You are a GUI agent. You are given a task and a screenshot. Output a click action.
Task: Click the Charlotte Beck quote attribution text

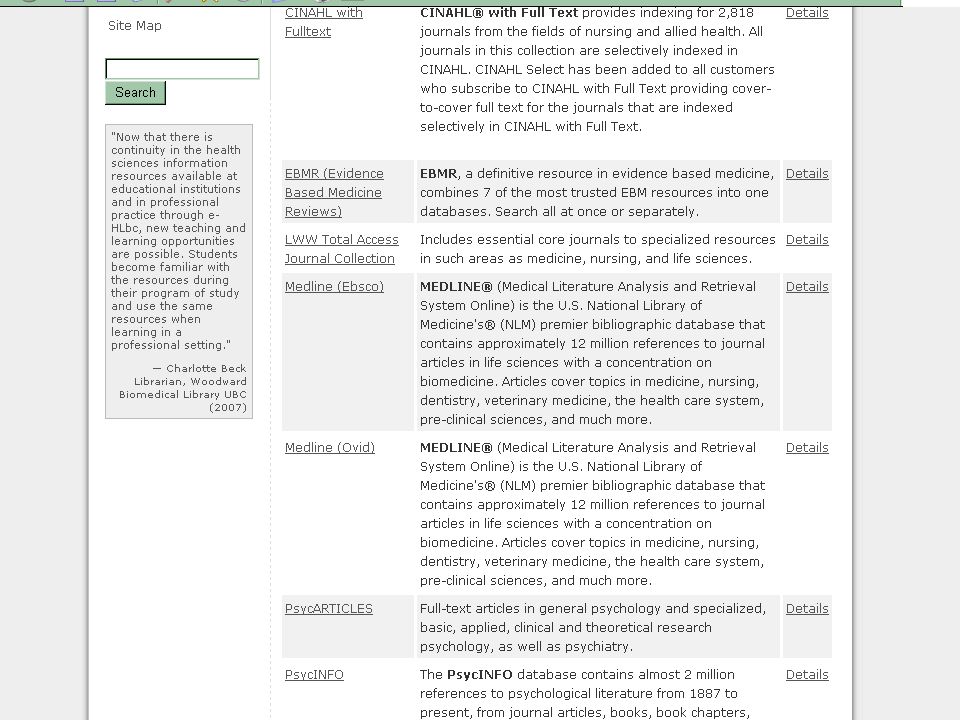pos(183,388)
